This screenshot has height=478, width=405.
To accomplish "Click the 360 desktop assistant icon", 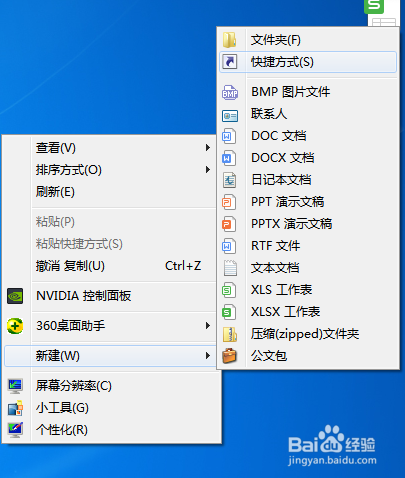I will tap(15, 326).
